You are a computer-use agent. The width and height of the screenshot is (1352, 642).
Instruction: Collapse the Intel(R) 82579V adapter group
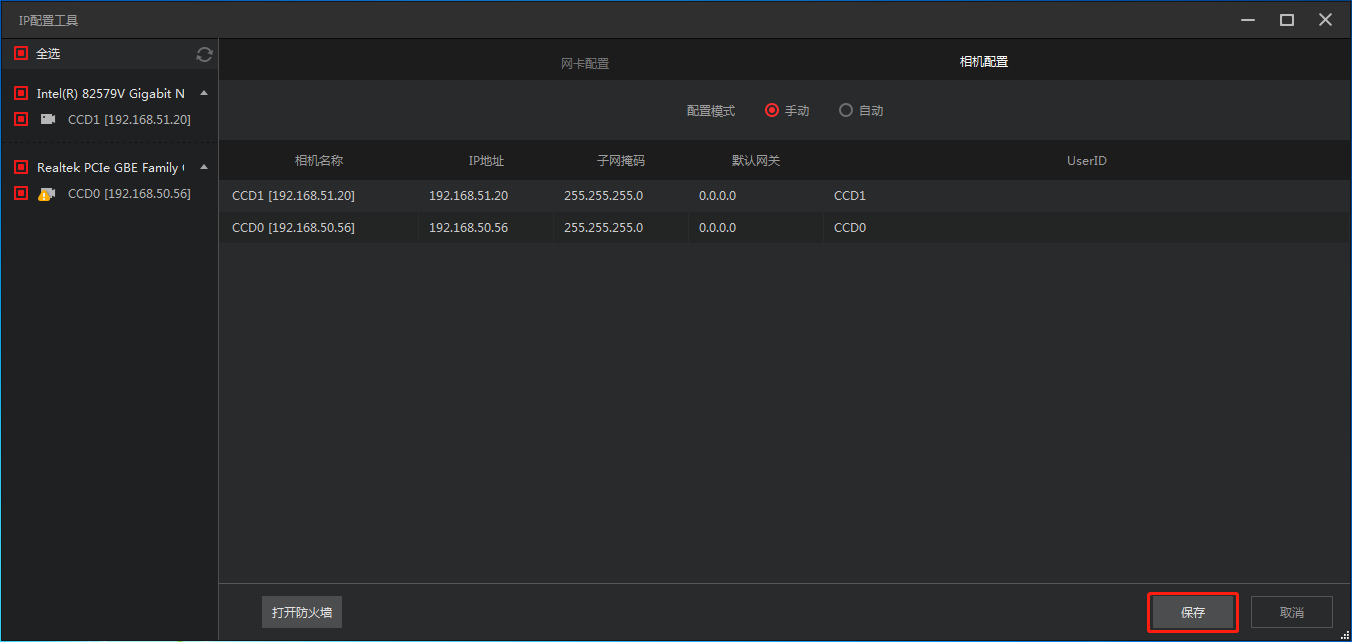click(204, 93)
